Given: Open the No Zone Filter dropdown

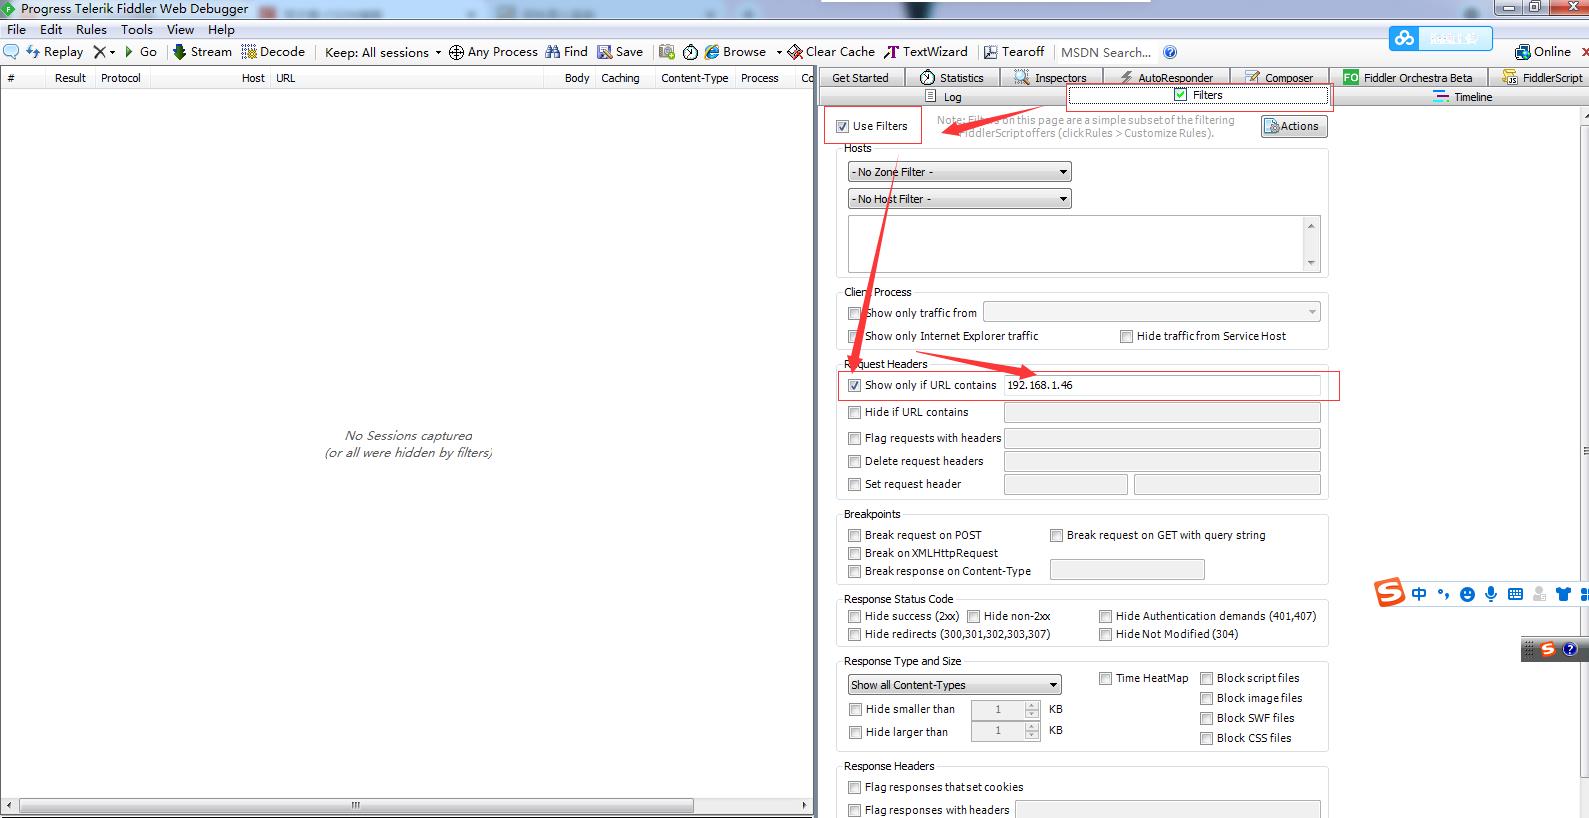Looking at the screenshot, I should pyautogui.click(x=960, y=172).
